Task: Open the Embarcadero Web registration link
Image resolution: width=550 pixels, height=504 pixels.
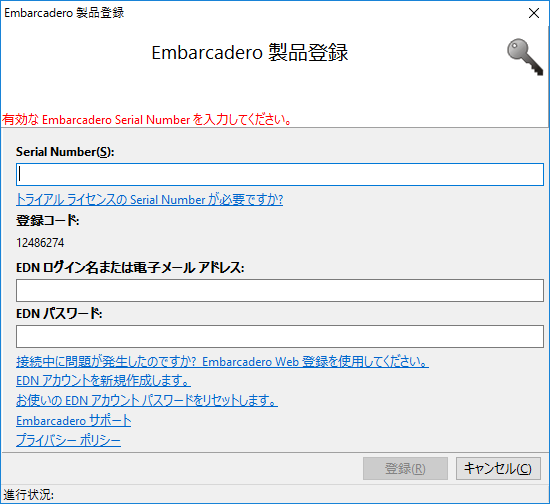Action: tap(222, 362)
